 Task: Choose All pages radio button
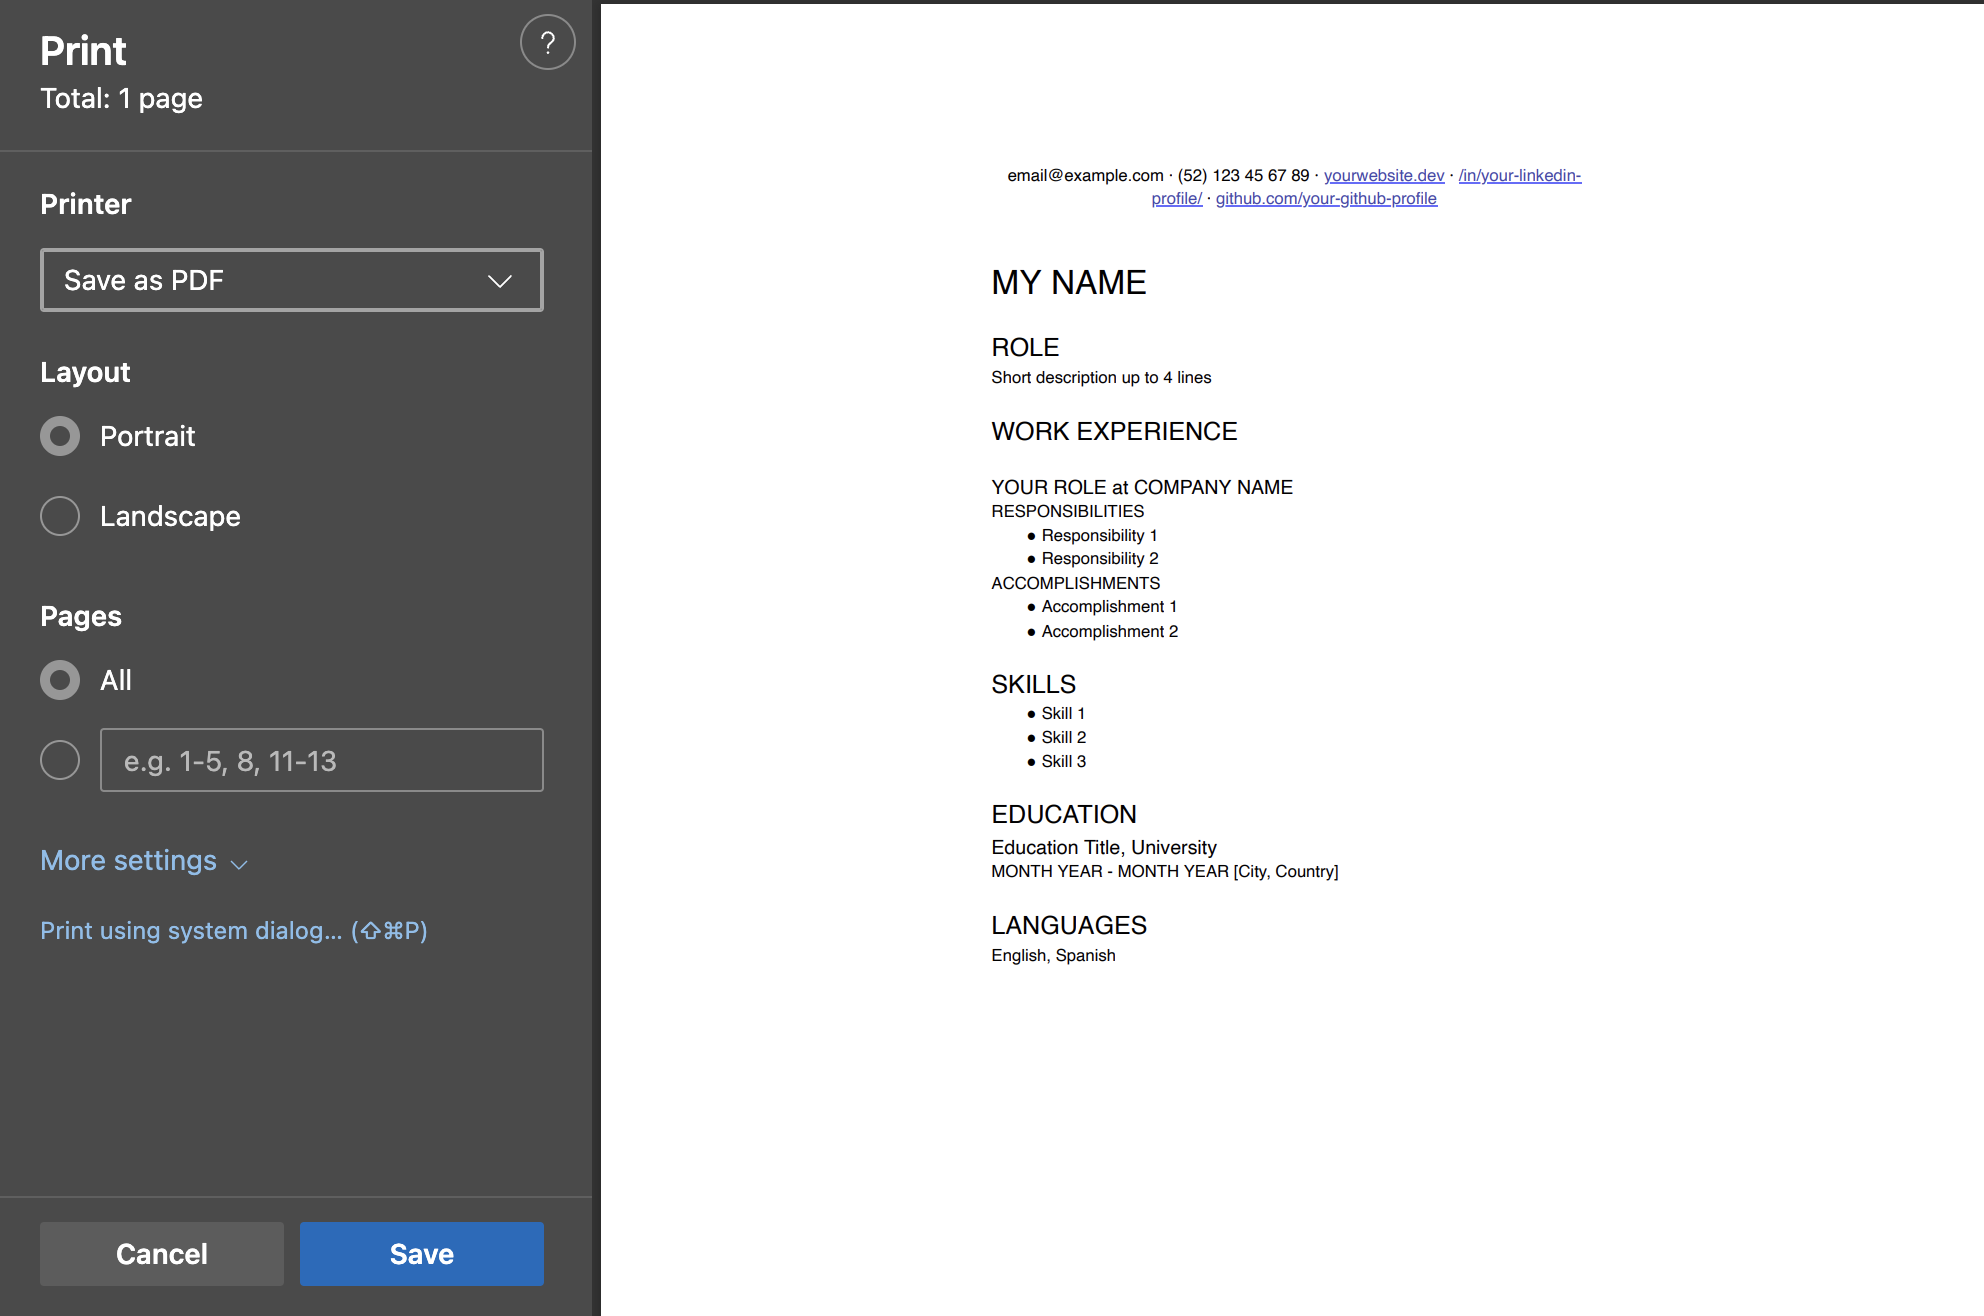(x=60, y=680)
